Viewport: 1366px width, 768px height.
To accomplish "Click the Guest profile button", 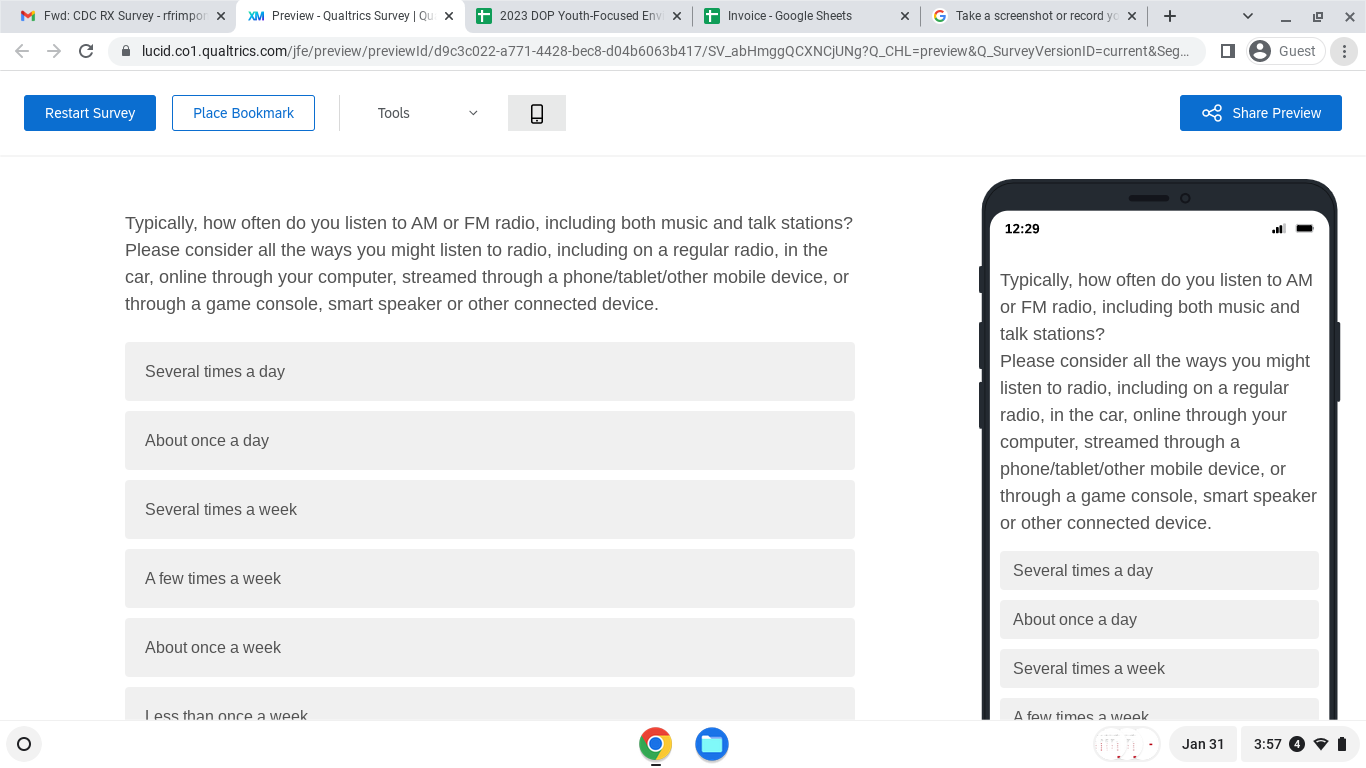I will (1285, 51).
